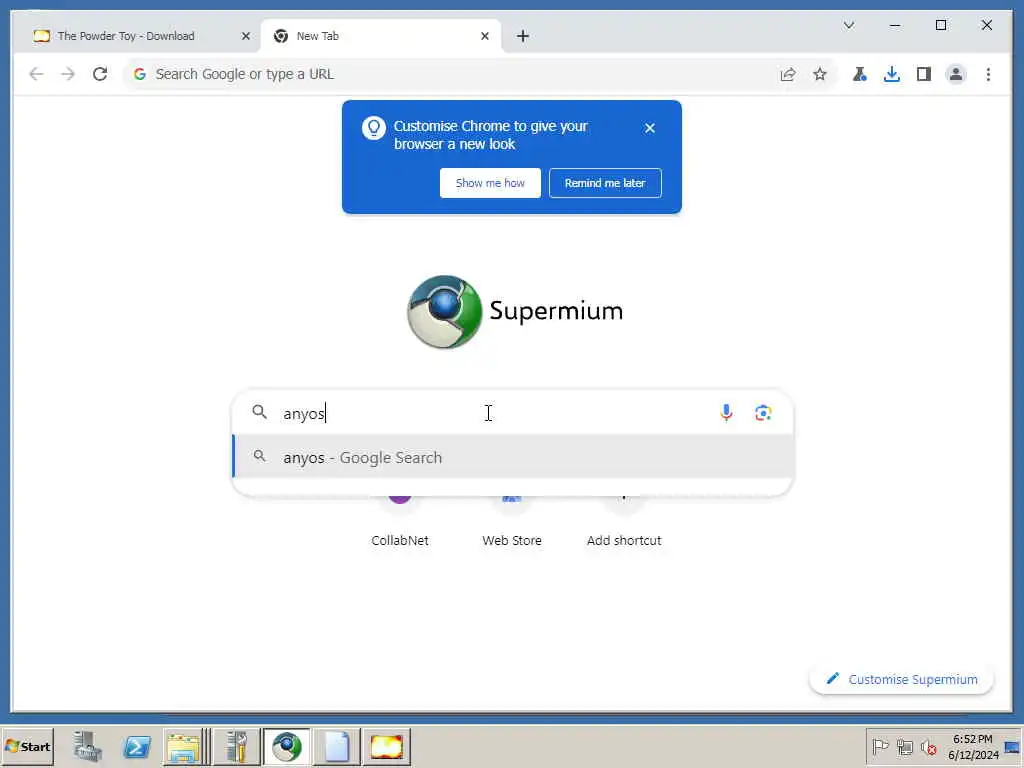The height and width of the screenshot is (768, 1024).
Task: Open the tools taskbar icon
Action: [x=236, y=746]
